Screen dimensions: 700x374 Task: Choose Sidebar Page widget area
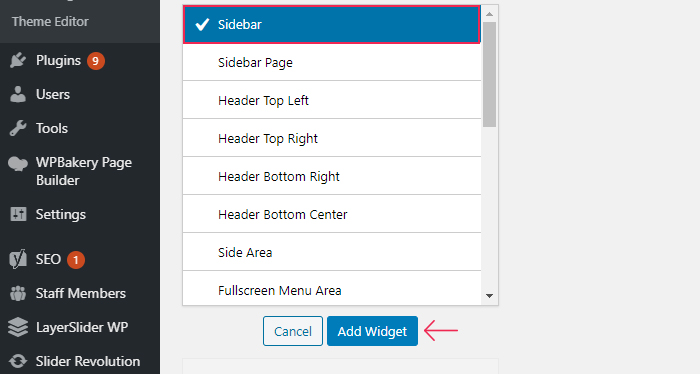point(332,62)
